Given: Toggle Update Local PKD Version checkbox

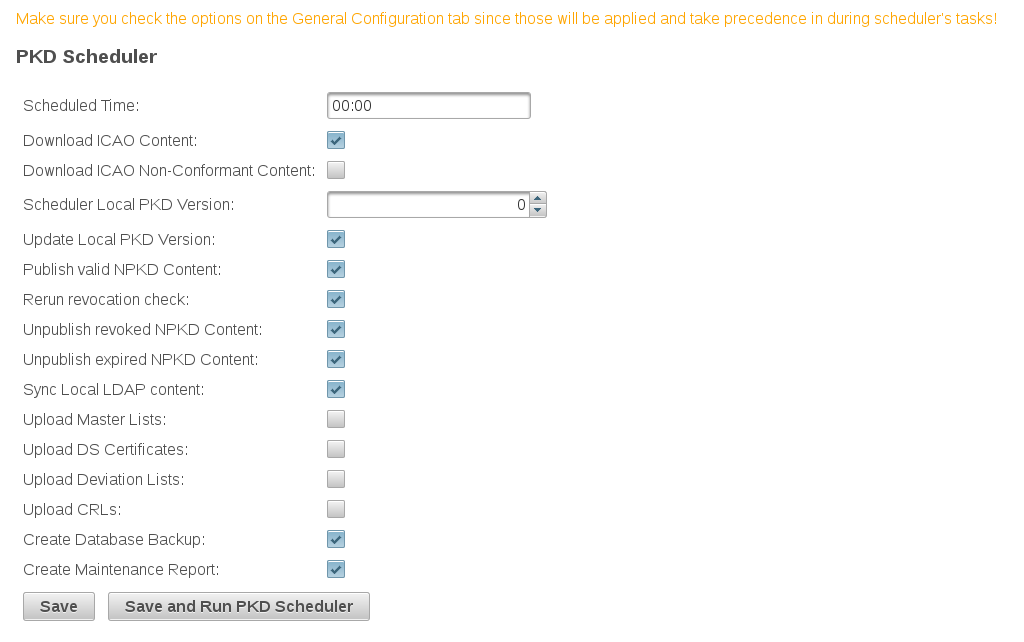Looking at the screenshot, I should (x=336, y=239).
